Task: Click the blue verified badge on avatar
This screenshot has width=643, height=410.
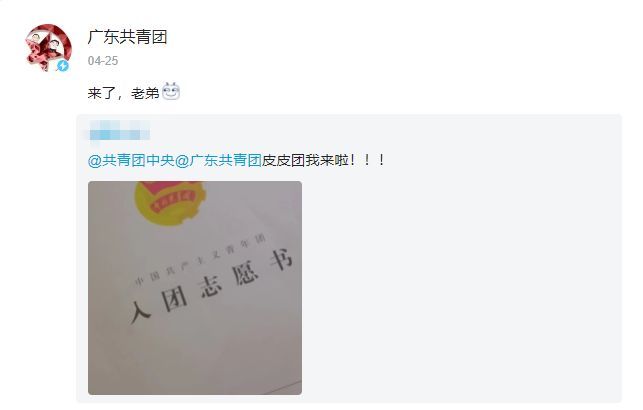Action: pos(63,65)
